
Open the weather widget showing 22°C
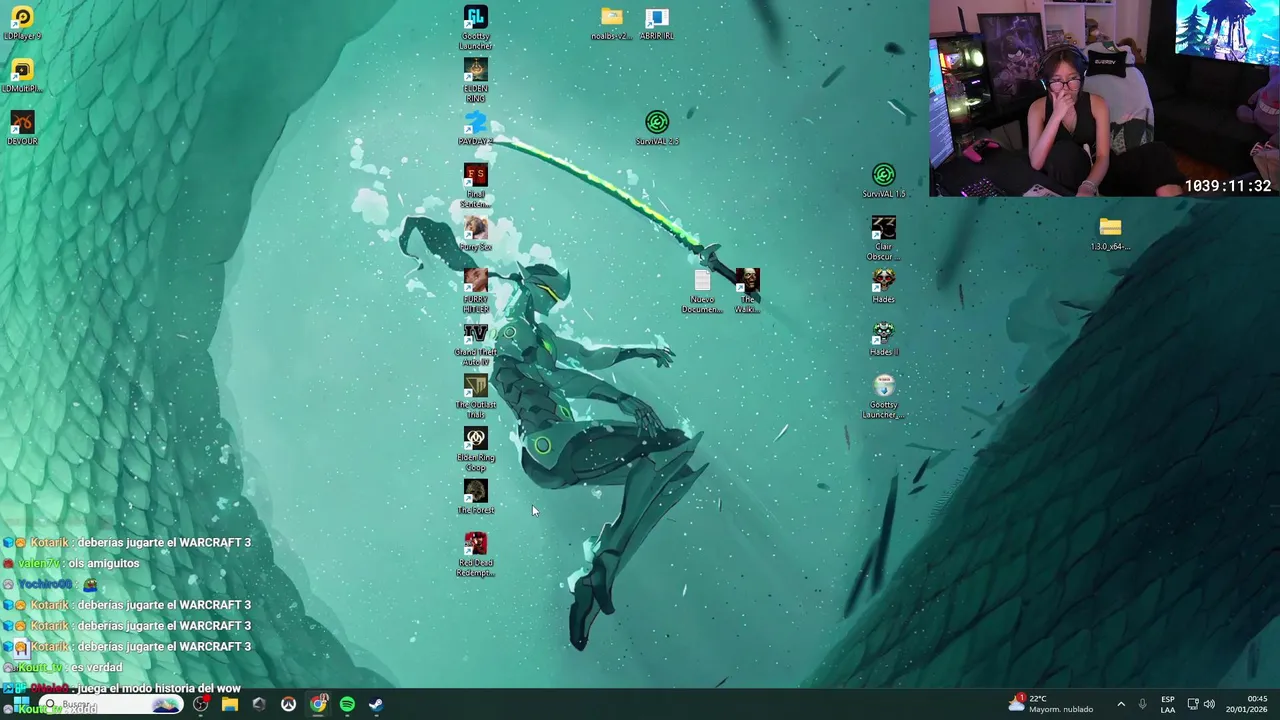pyautogui.click(x=1051, y=704)
